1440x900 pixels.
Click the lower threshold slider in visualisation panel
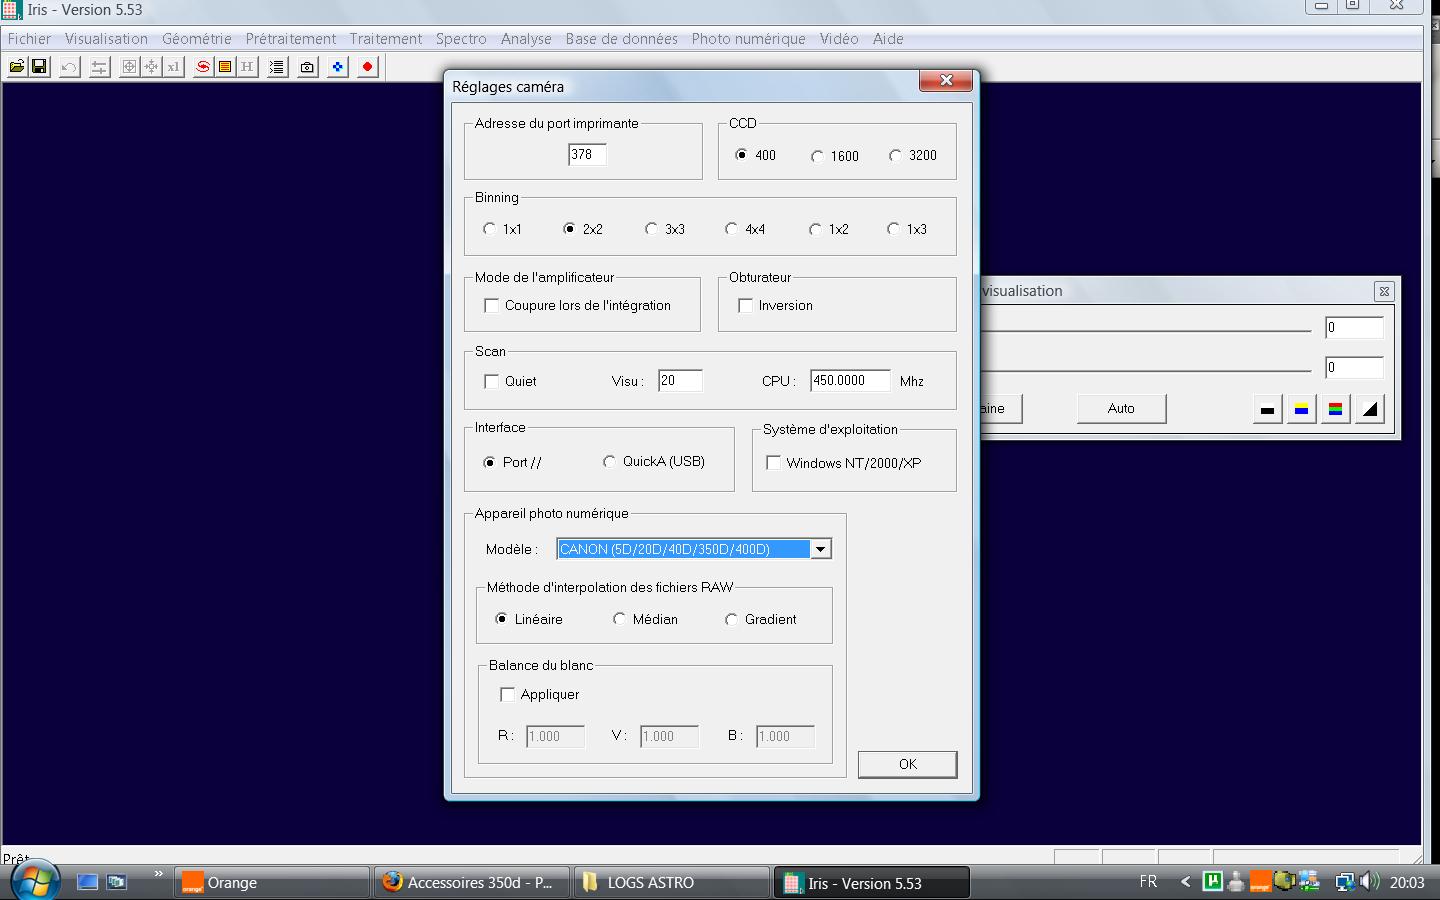point(1147,369)
